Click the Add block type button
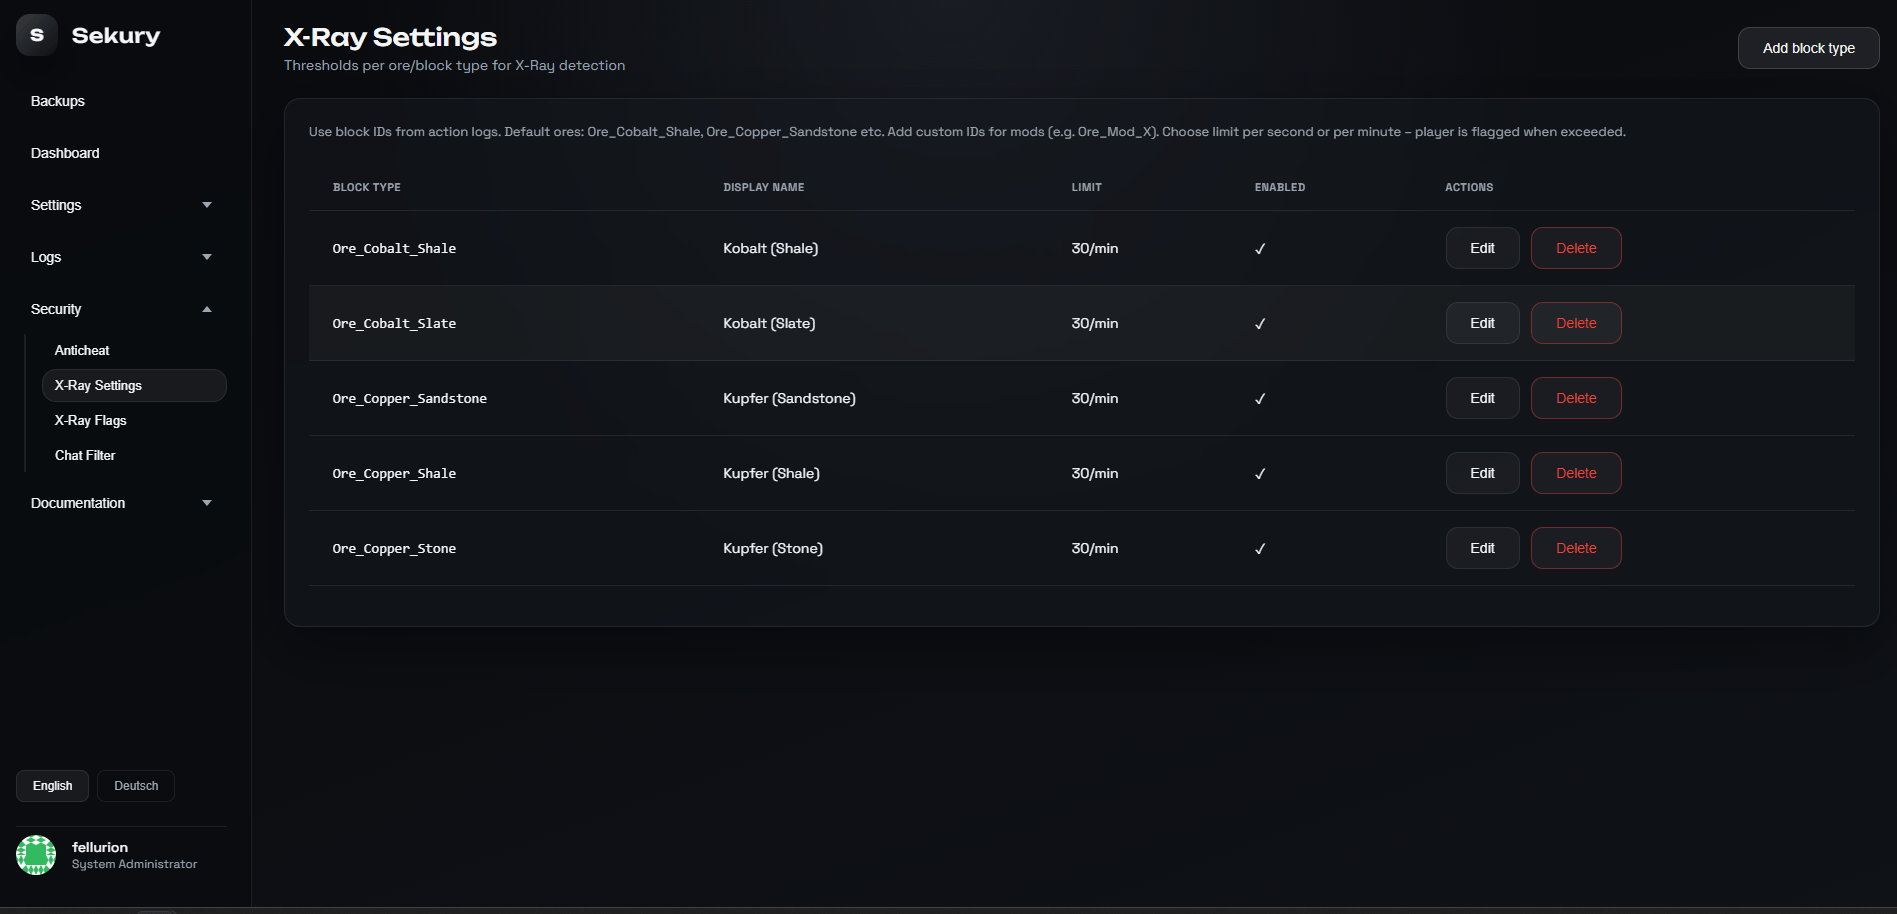1897x914 pixels. pos(1808,48)
